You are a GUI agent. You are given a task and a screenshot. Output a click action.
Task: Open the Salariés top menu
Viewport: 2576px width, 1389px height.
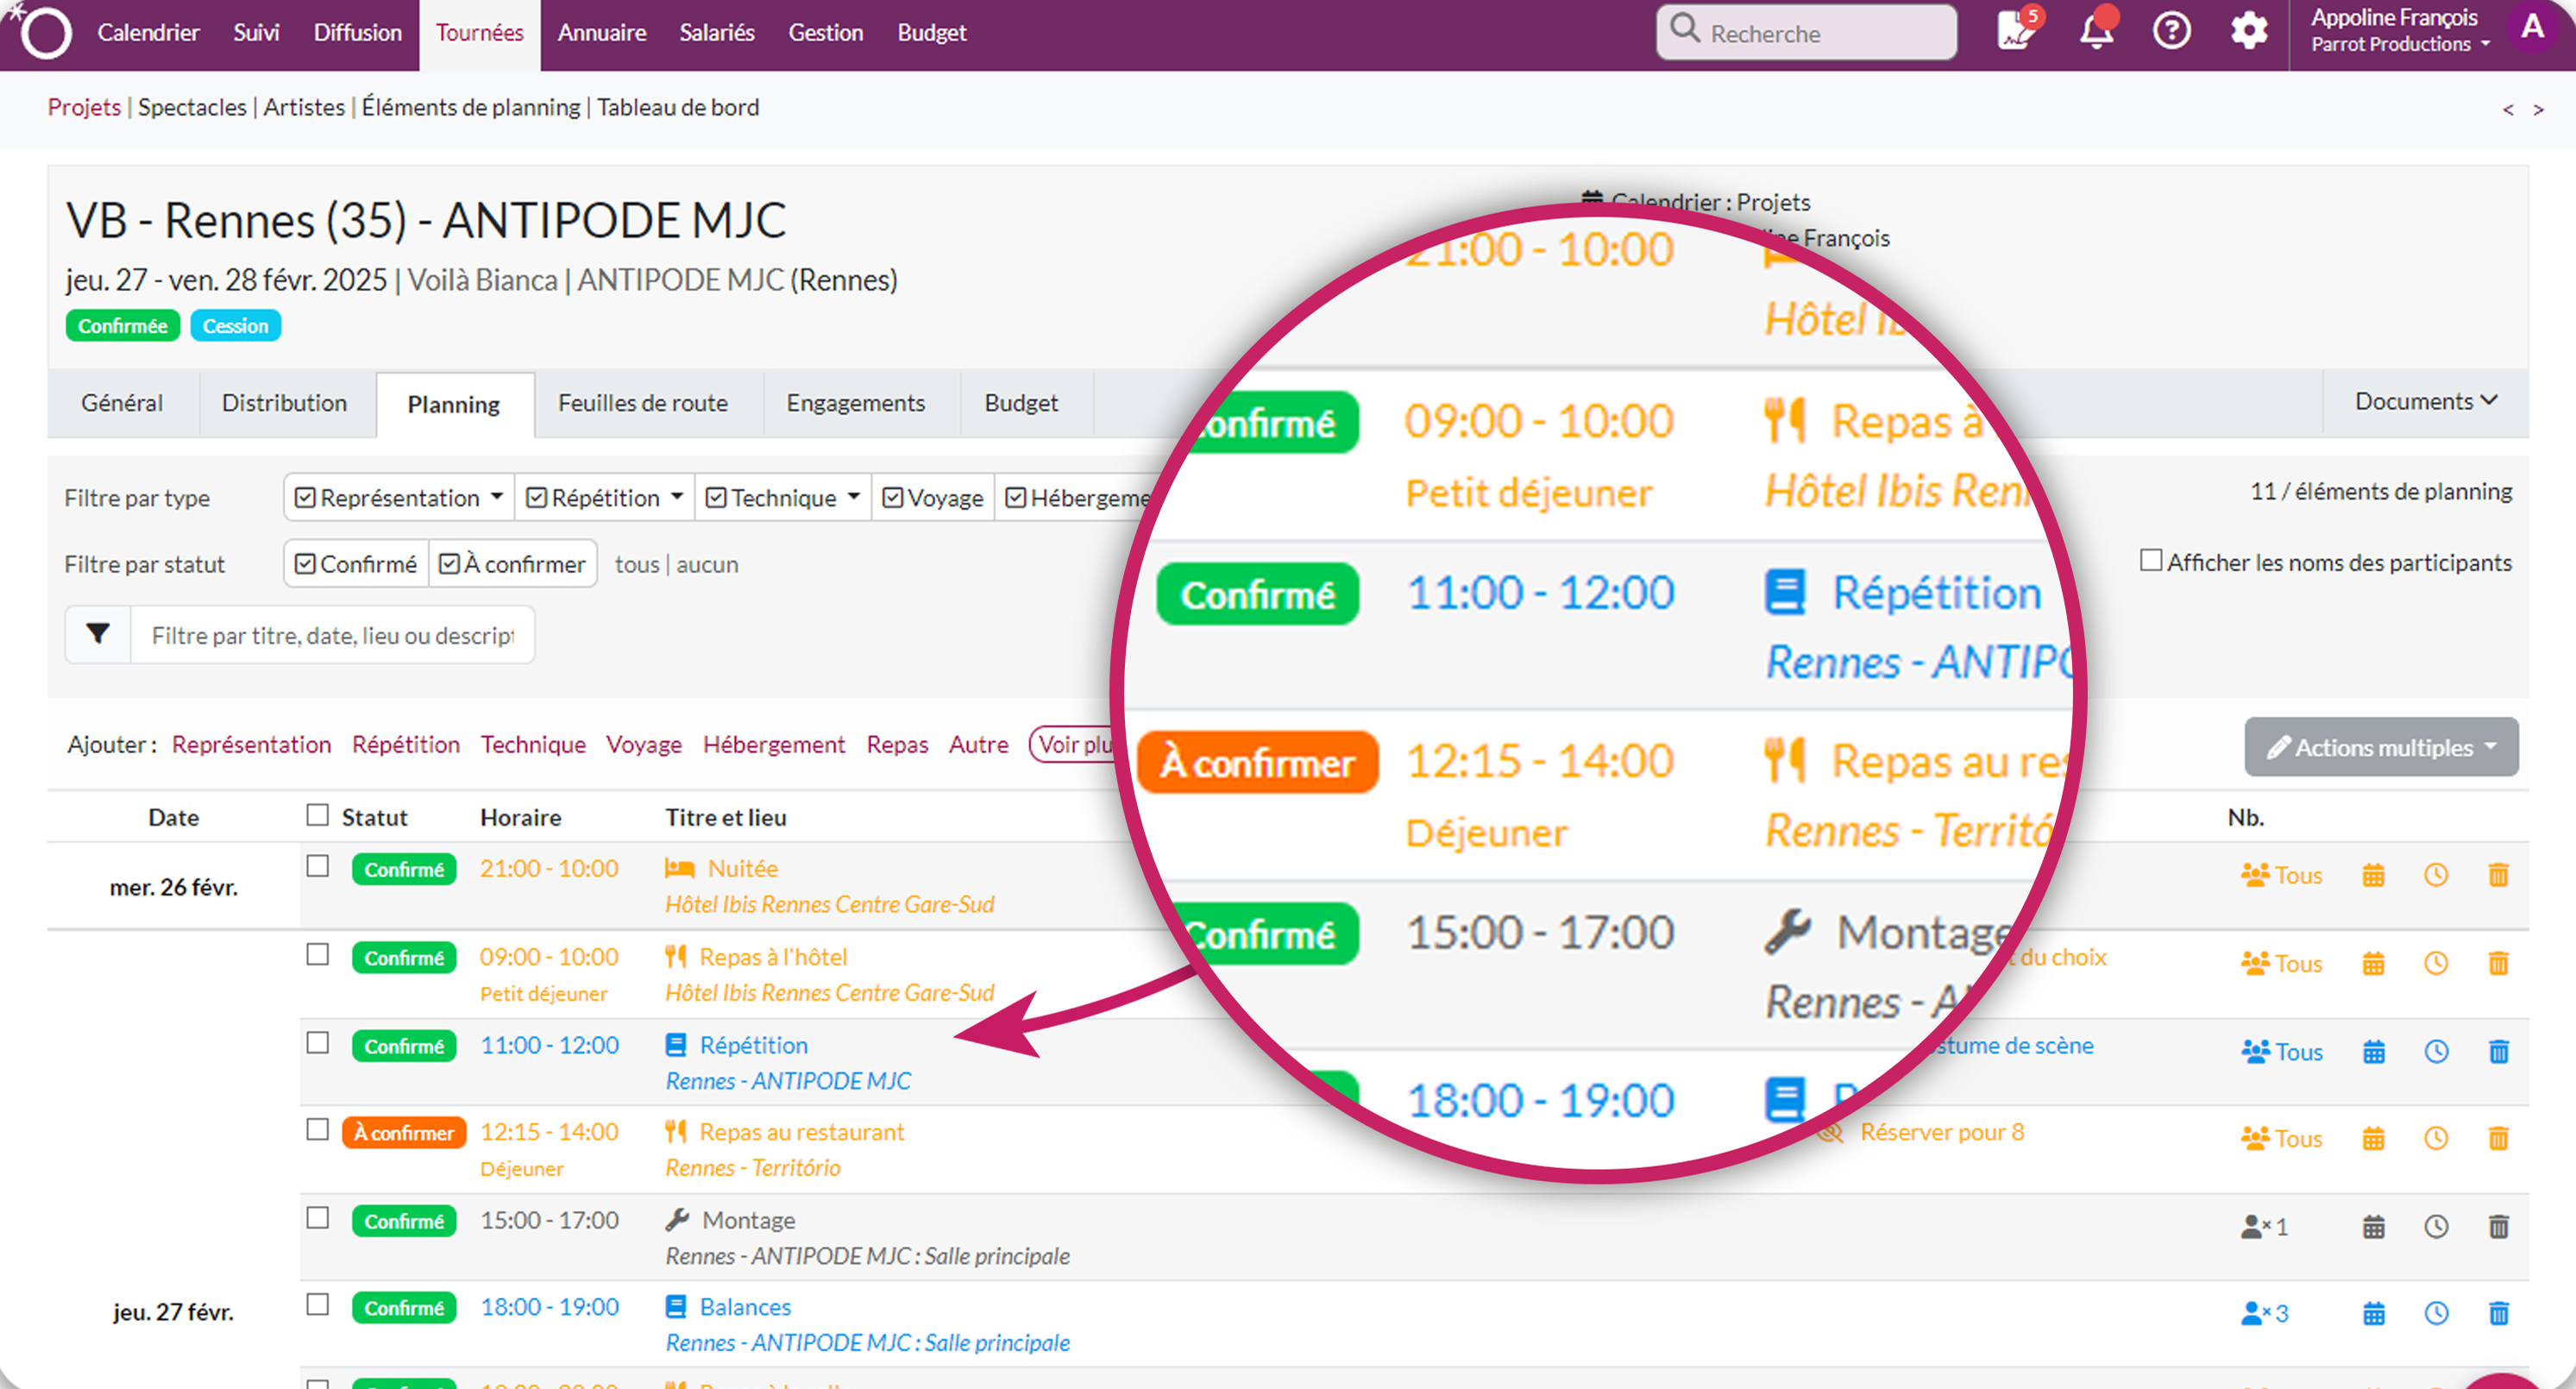tap(717, 33)
